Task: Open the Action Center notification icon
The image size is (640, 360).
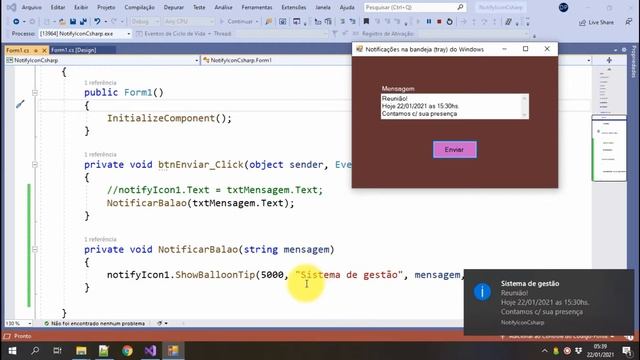Action: (x=627, y=351)
